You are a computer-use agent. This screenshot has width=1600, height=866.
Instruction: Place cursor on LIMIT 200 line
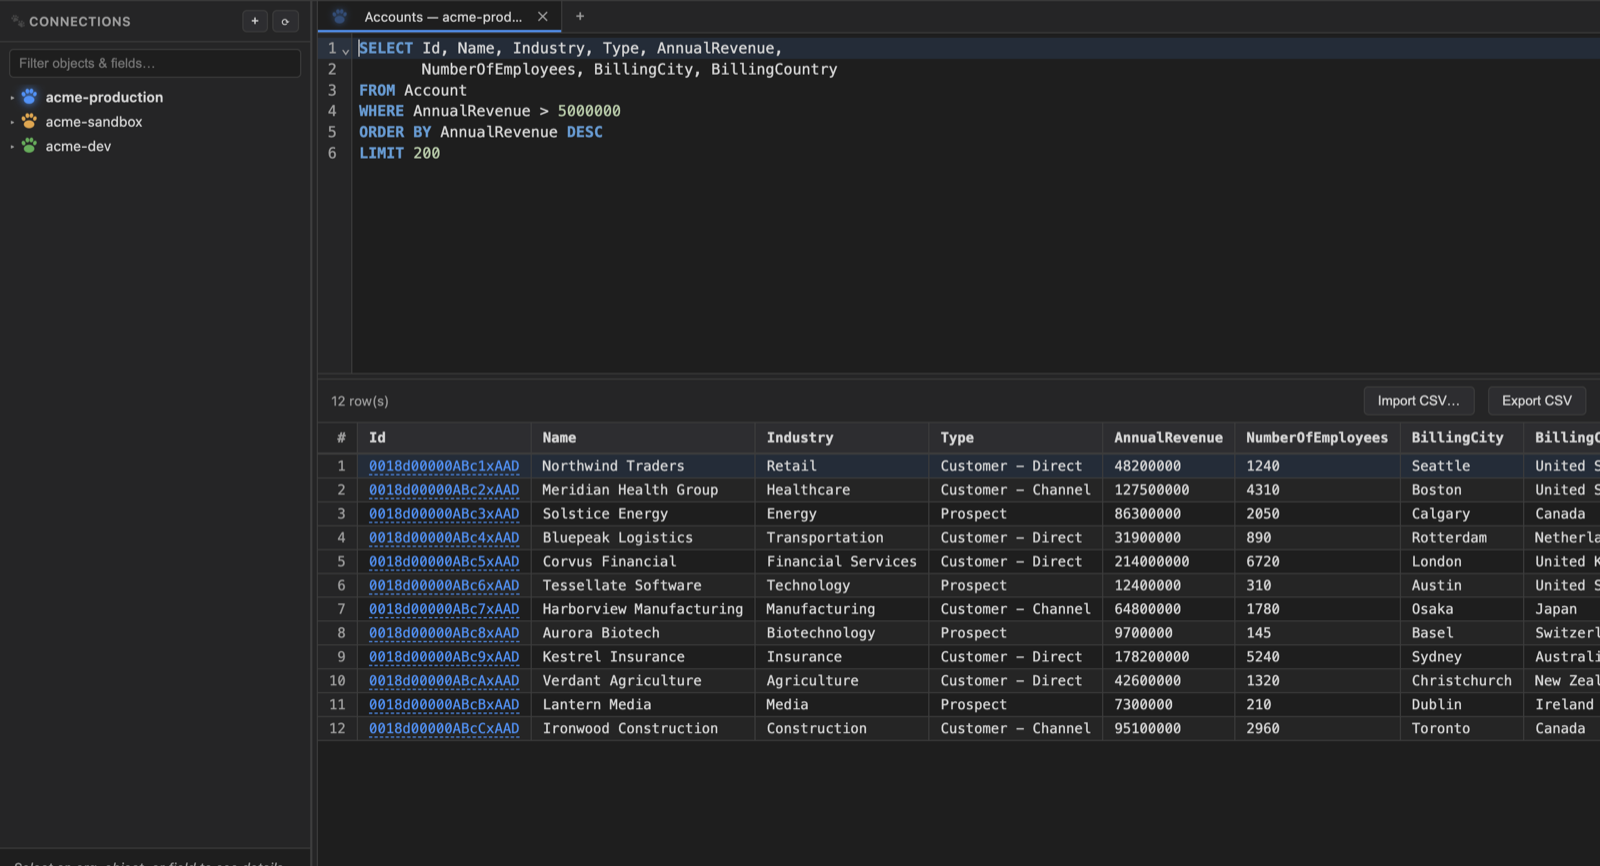pyautogui.click(x=400, y=153)
